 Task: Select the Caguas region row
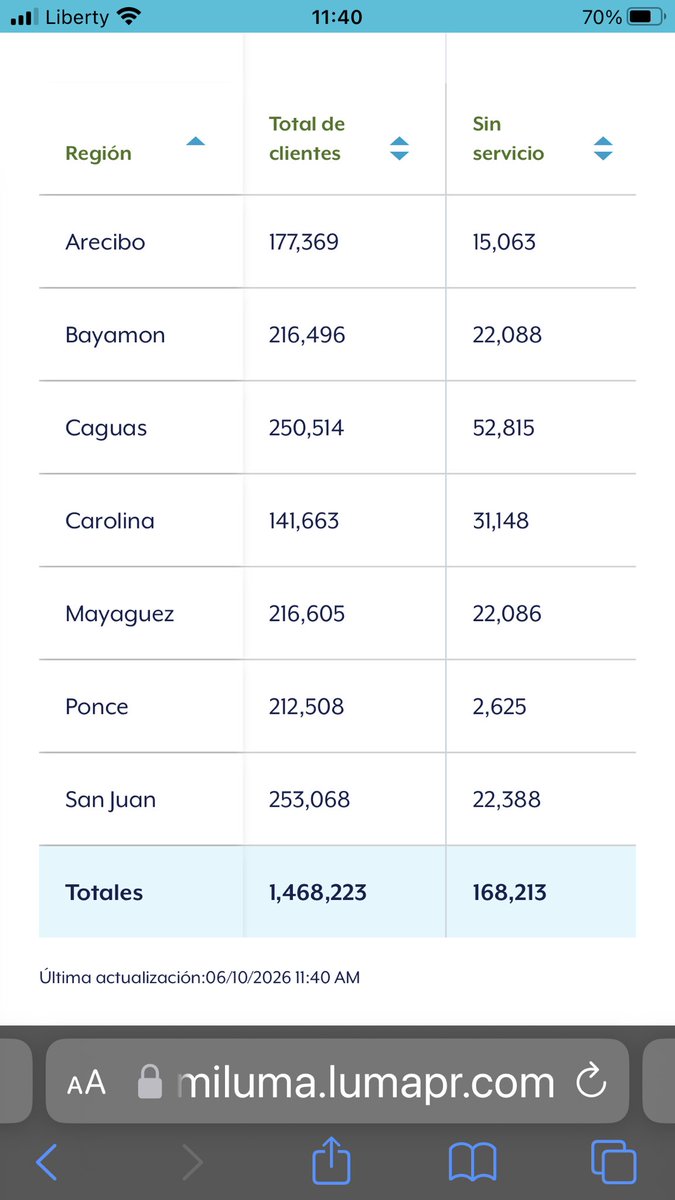click(337, 428)
